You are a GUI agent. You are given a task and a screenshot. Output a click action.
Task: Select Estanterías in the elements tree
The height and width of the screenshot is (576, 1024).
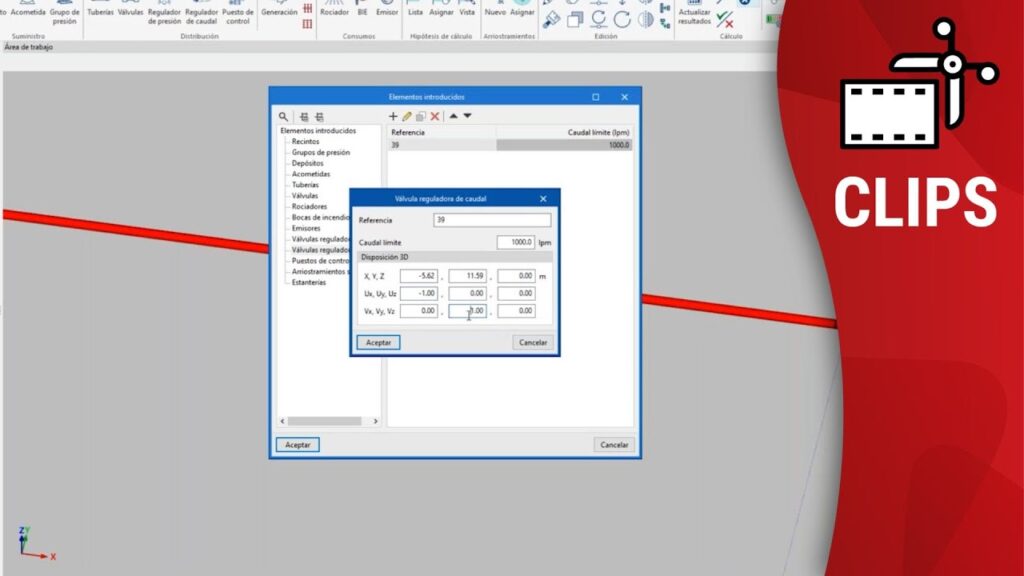tap(309, 282)
